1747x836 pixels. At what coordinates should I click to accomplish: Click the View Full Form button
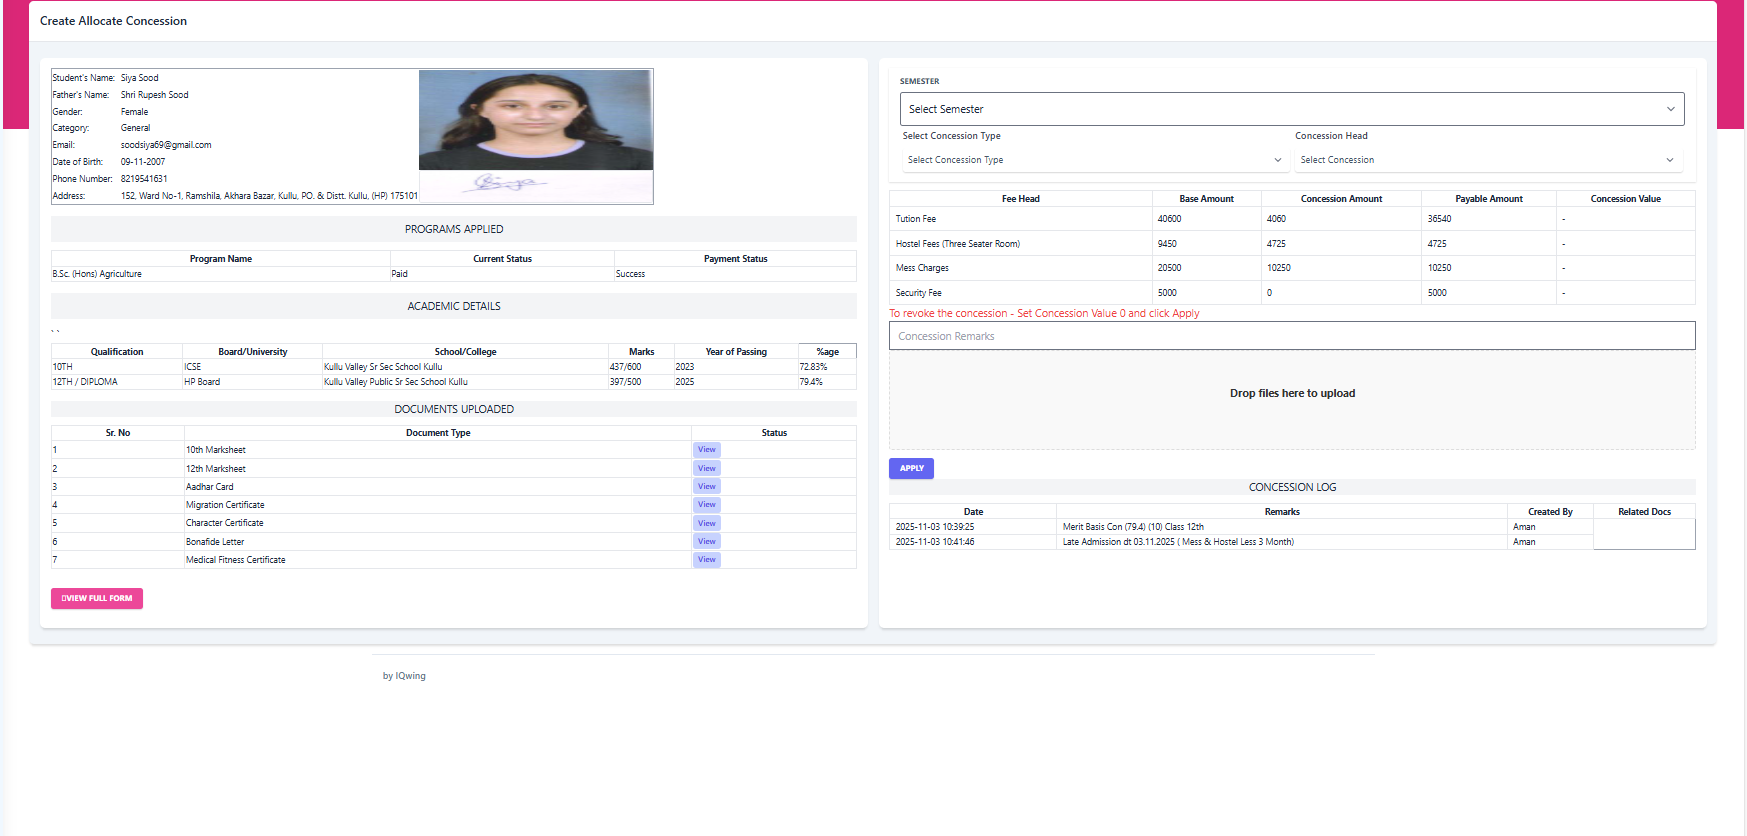[97, 598]
